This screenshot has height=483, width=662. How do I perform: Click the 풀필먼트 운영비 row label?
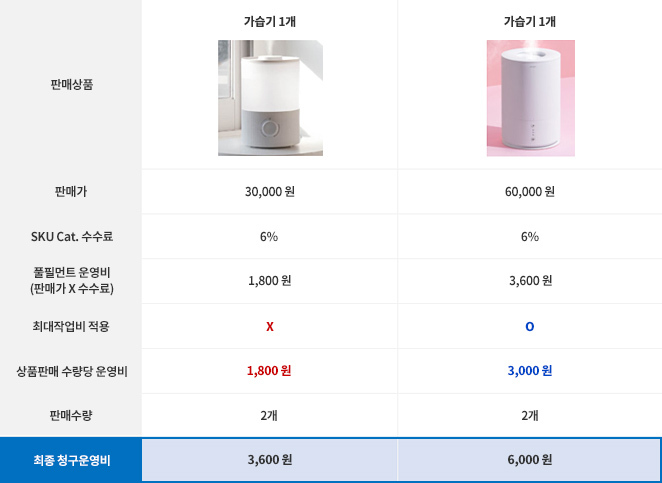(71, 280)
